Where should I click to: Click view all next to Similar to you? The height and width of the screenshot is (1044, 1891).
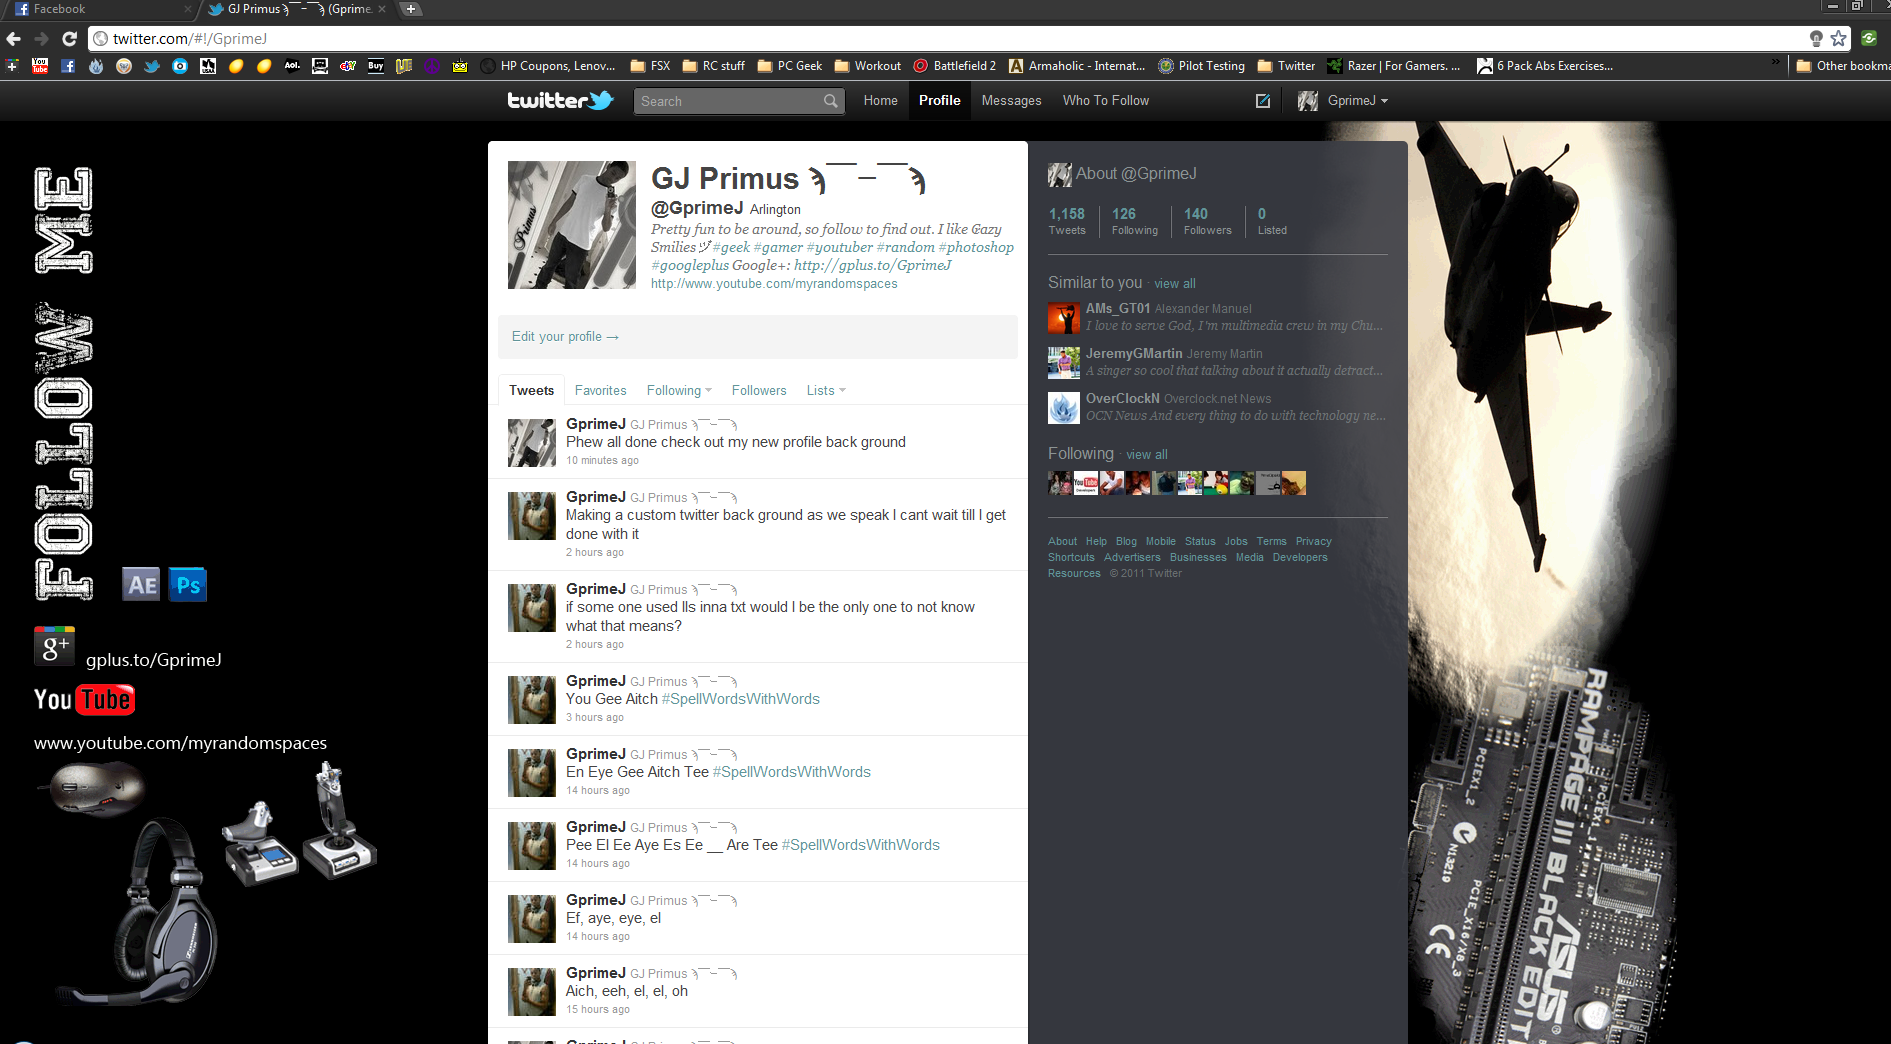tap(1174, 284)
